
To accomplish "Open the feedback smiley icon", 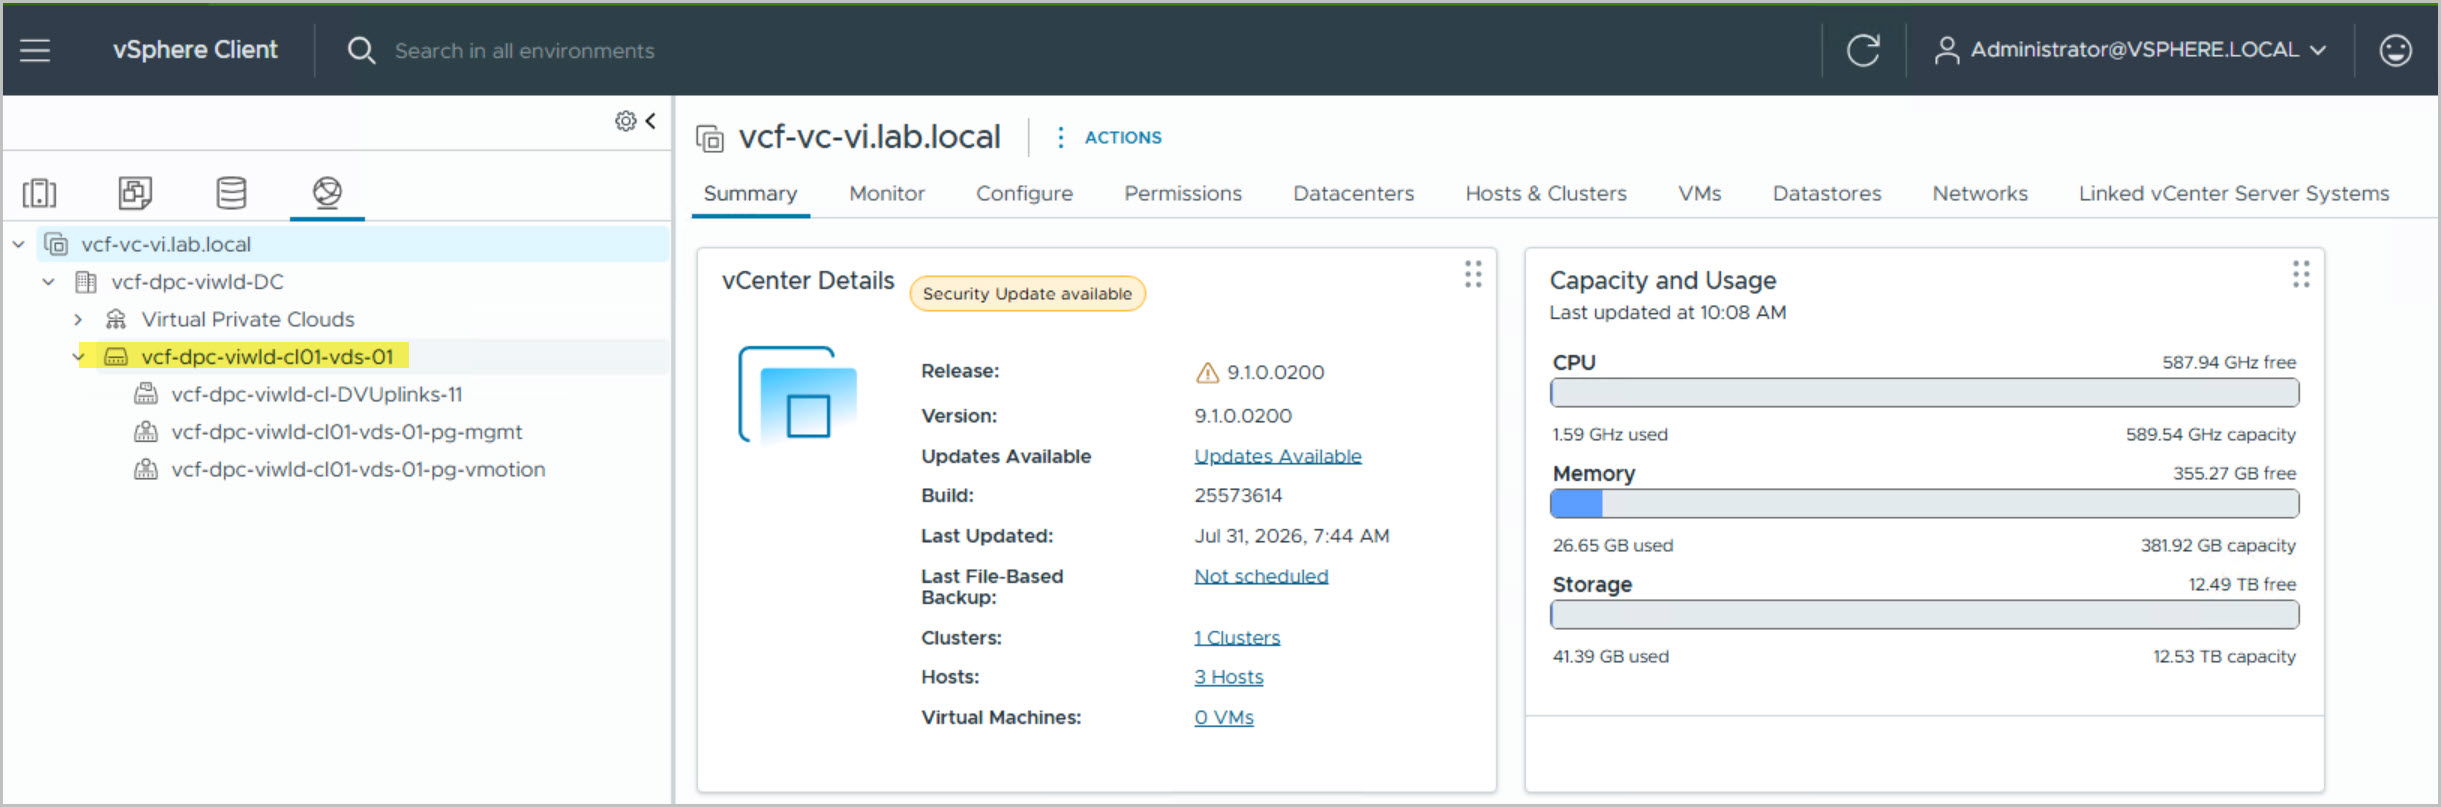I will (x=2395, y=50).
